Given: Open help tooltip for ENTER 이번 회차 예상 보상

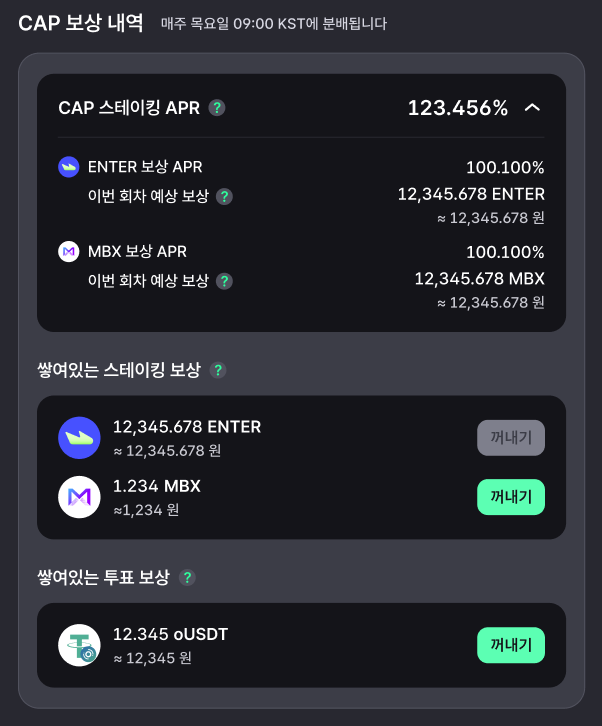Looking at the screenshot, I should tap(224, 196).
